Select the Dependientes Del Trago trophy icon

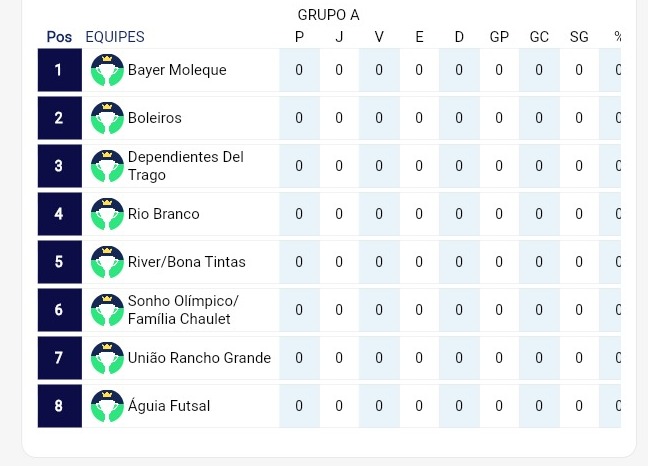pos(107,166)
